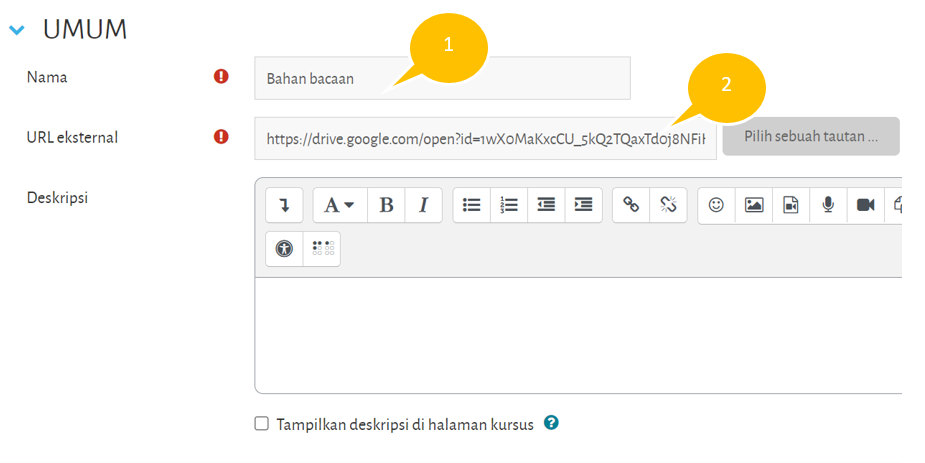Screen dimensions: 925x463
Task: Click the indent button
Action: pyautogui.click(x=583, y=205)
